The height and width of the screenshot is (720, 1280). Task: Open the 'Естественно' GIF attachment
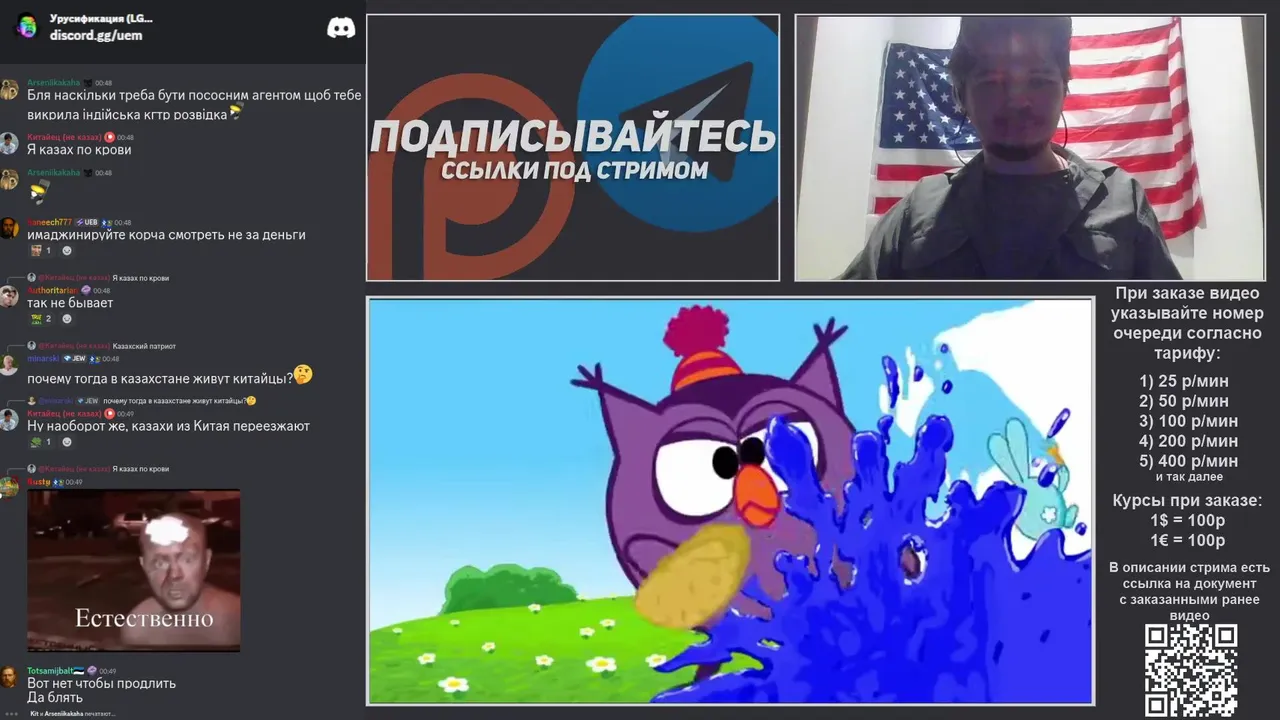click(134, 570)
